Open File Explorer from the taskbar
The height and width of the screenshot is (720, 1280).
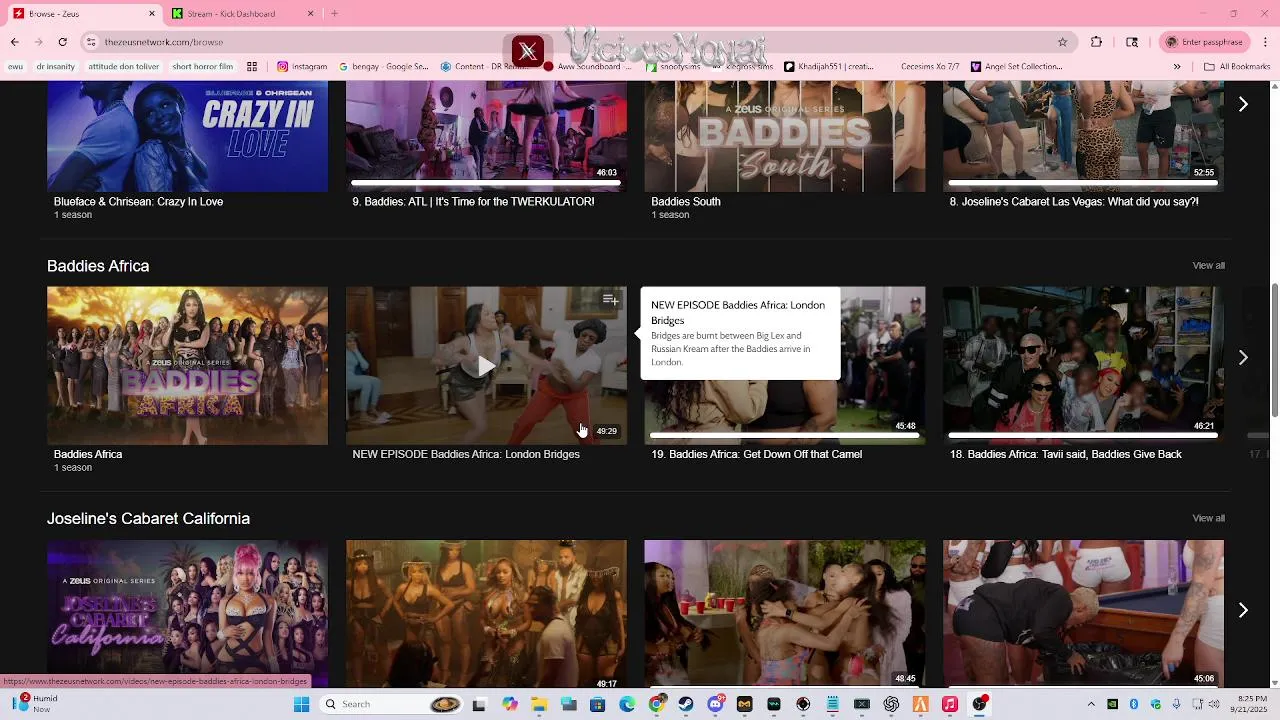pyautogui.click(x=539, y=704)
